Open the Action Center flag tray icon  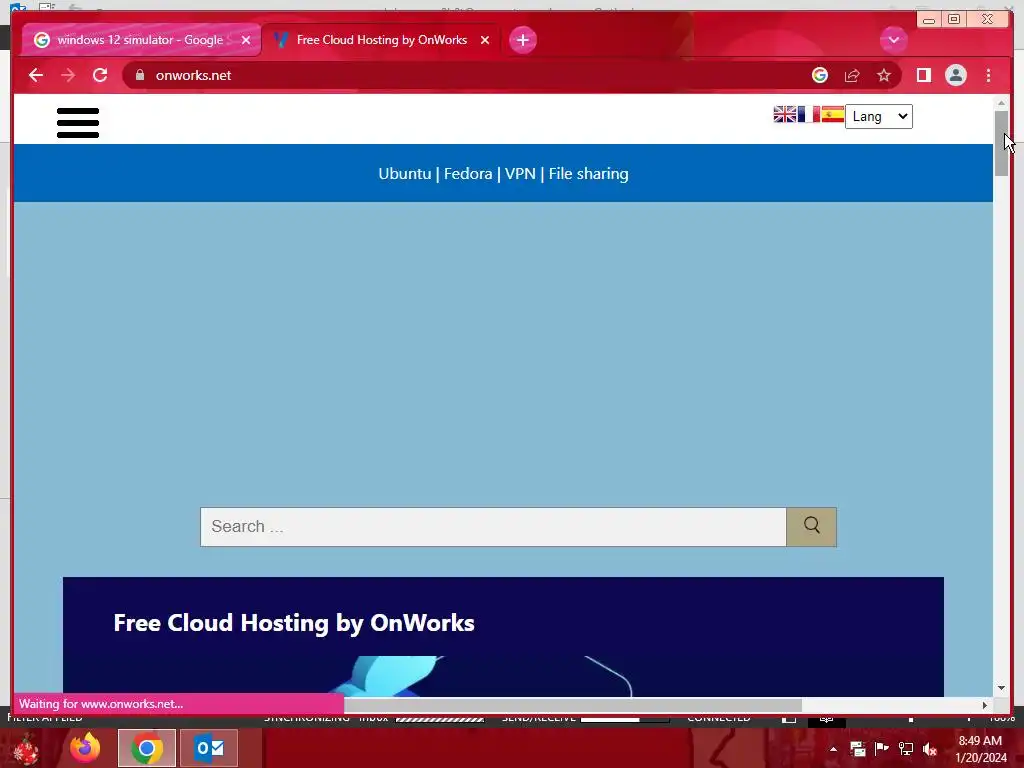tap(881, 748)
